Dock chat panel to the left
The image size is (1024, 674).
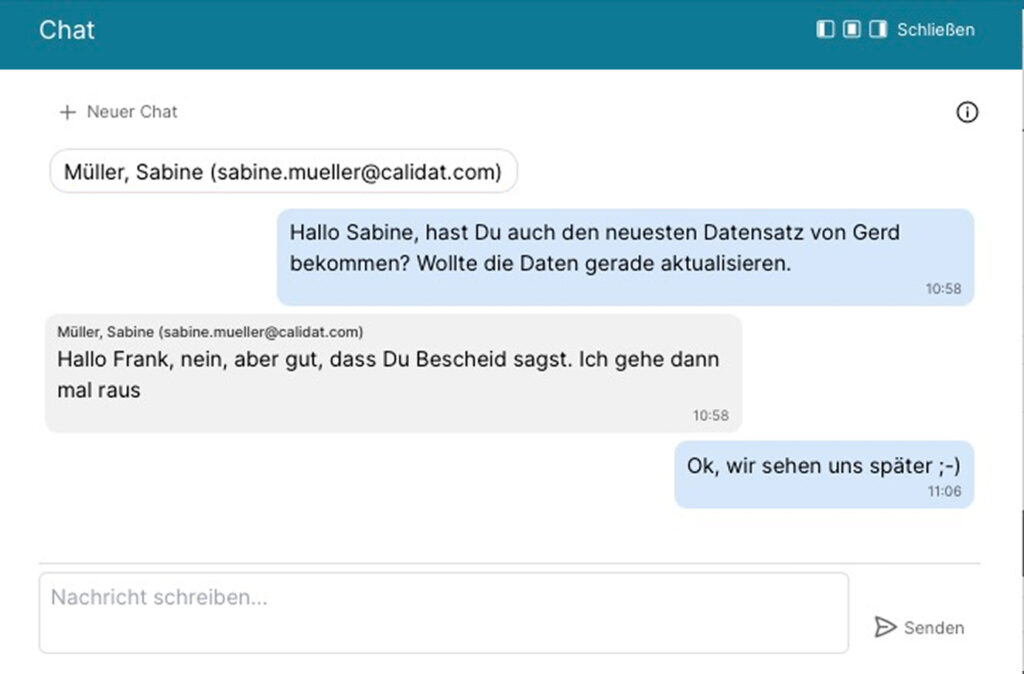pyautogui.click(x=825, y=29)
